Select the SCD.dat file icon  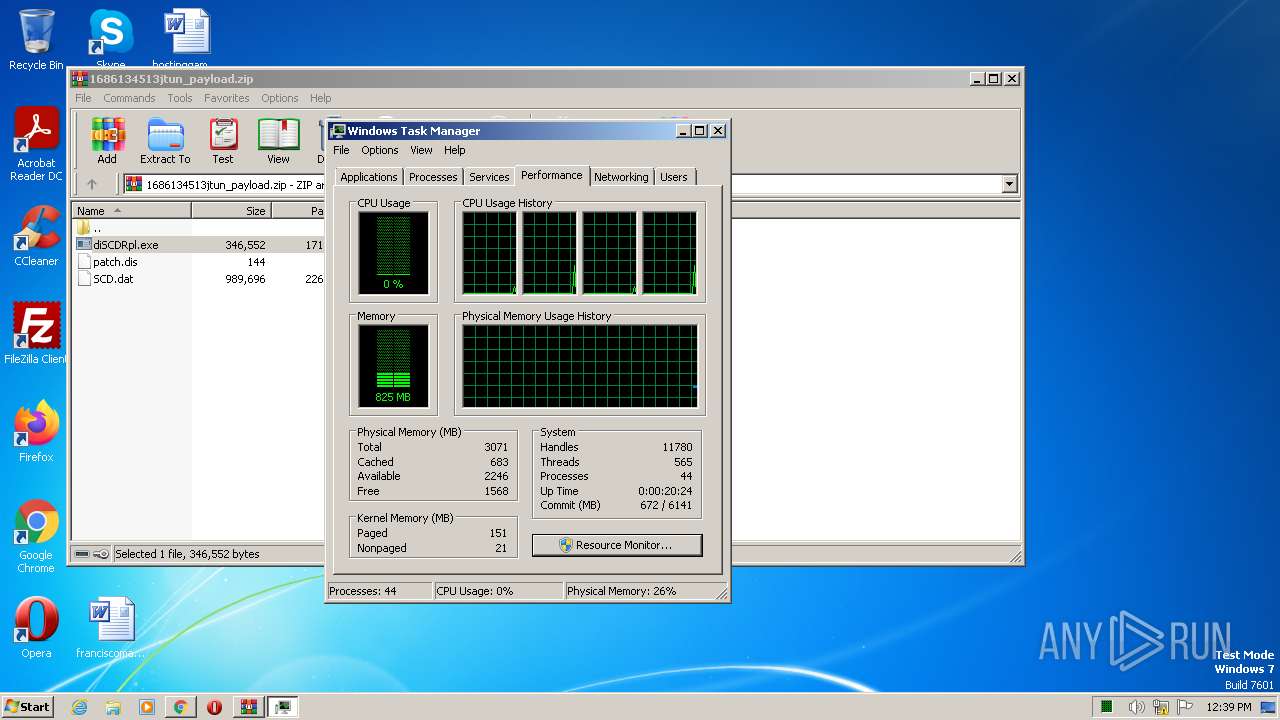(x=84, y=279)
